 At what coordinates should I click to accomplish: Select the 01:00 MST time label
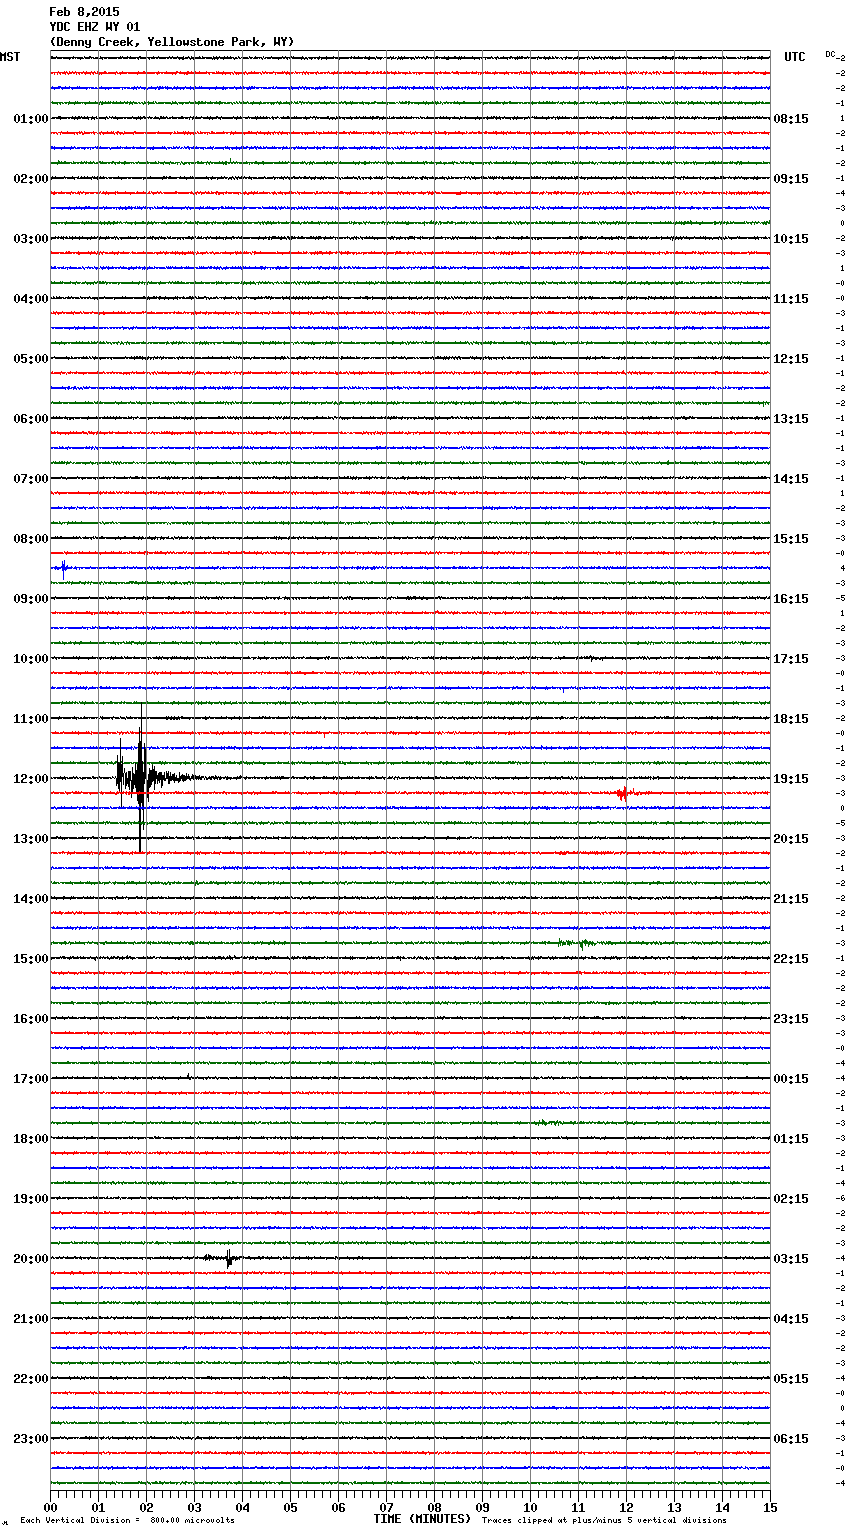point(30,119)
